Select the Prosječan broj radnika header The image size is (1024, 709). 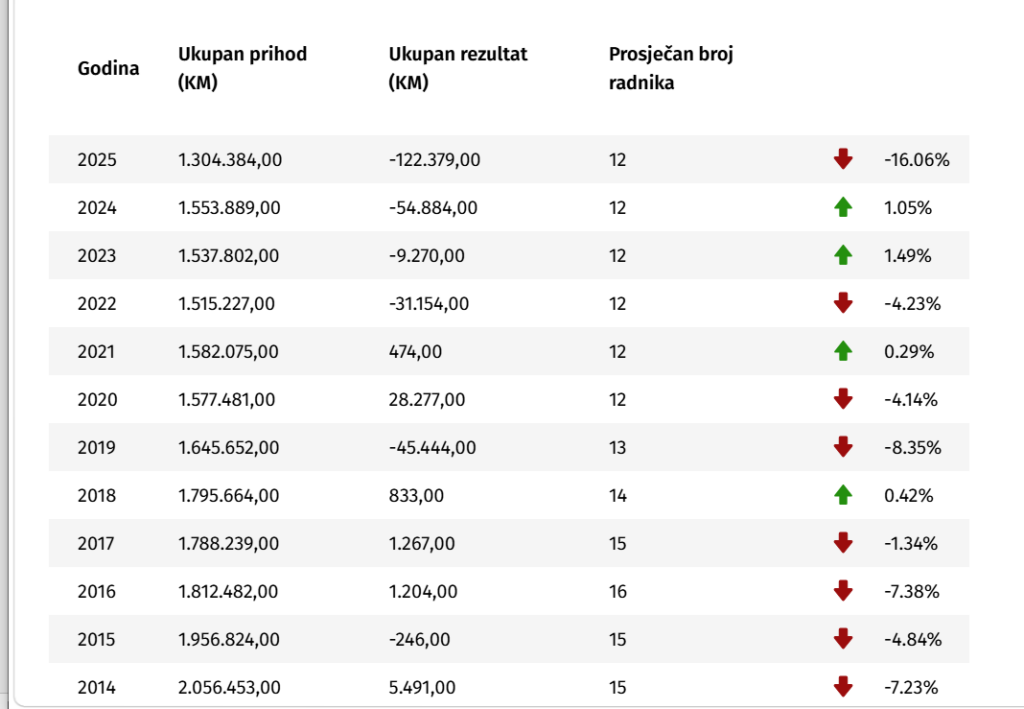pyautogui.click(x=671, y=68)
